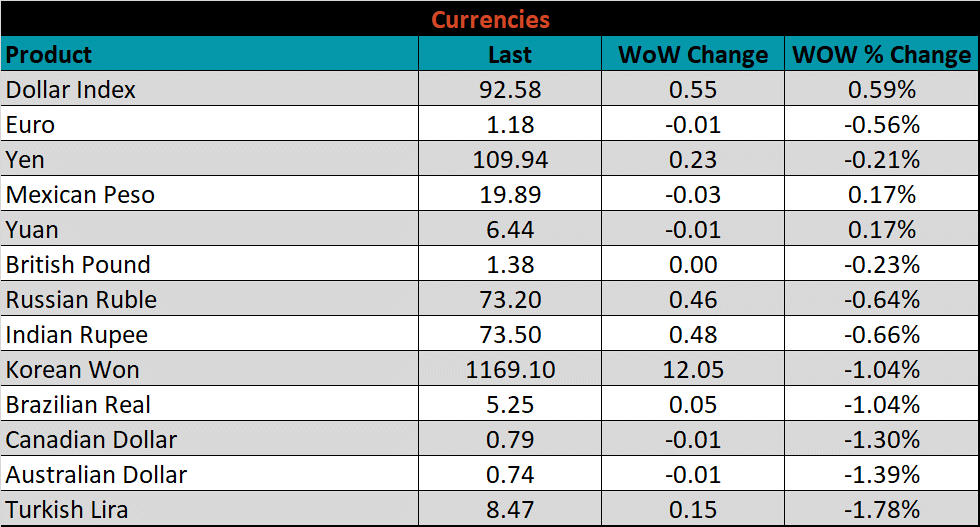Select the Brazilian Real product cell
The image size is (980, 527).
coord(77,405)
